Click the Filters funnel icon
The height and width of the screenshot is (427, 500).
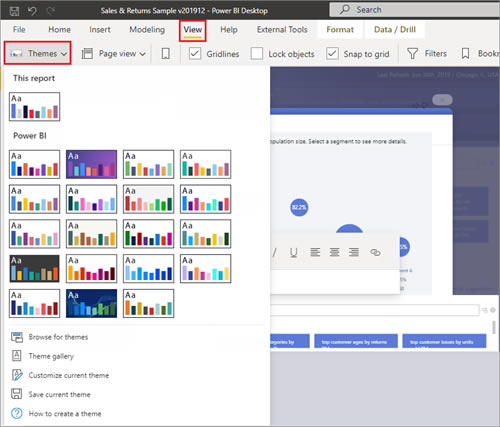click(412, 54)
